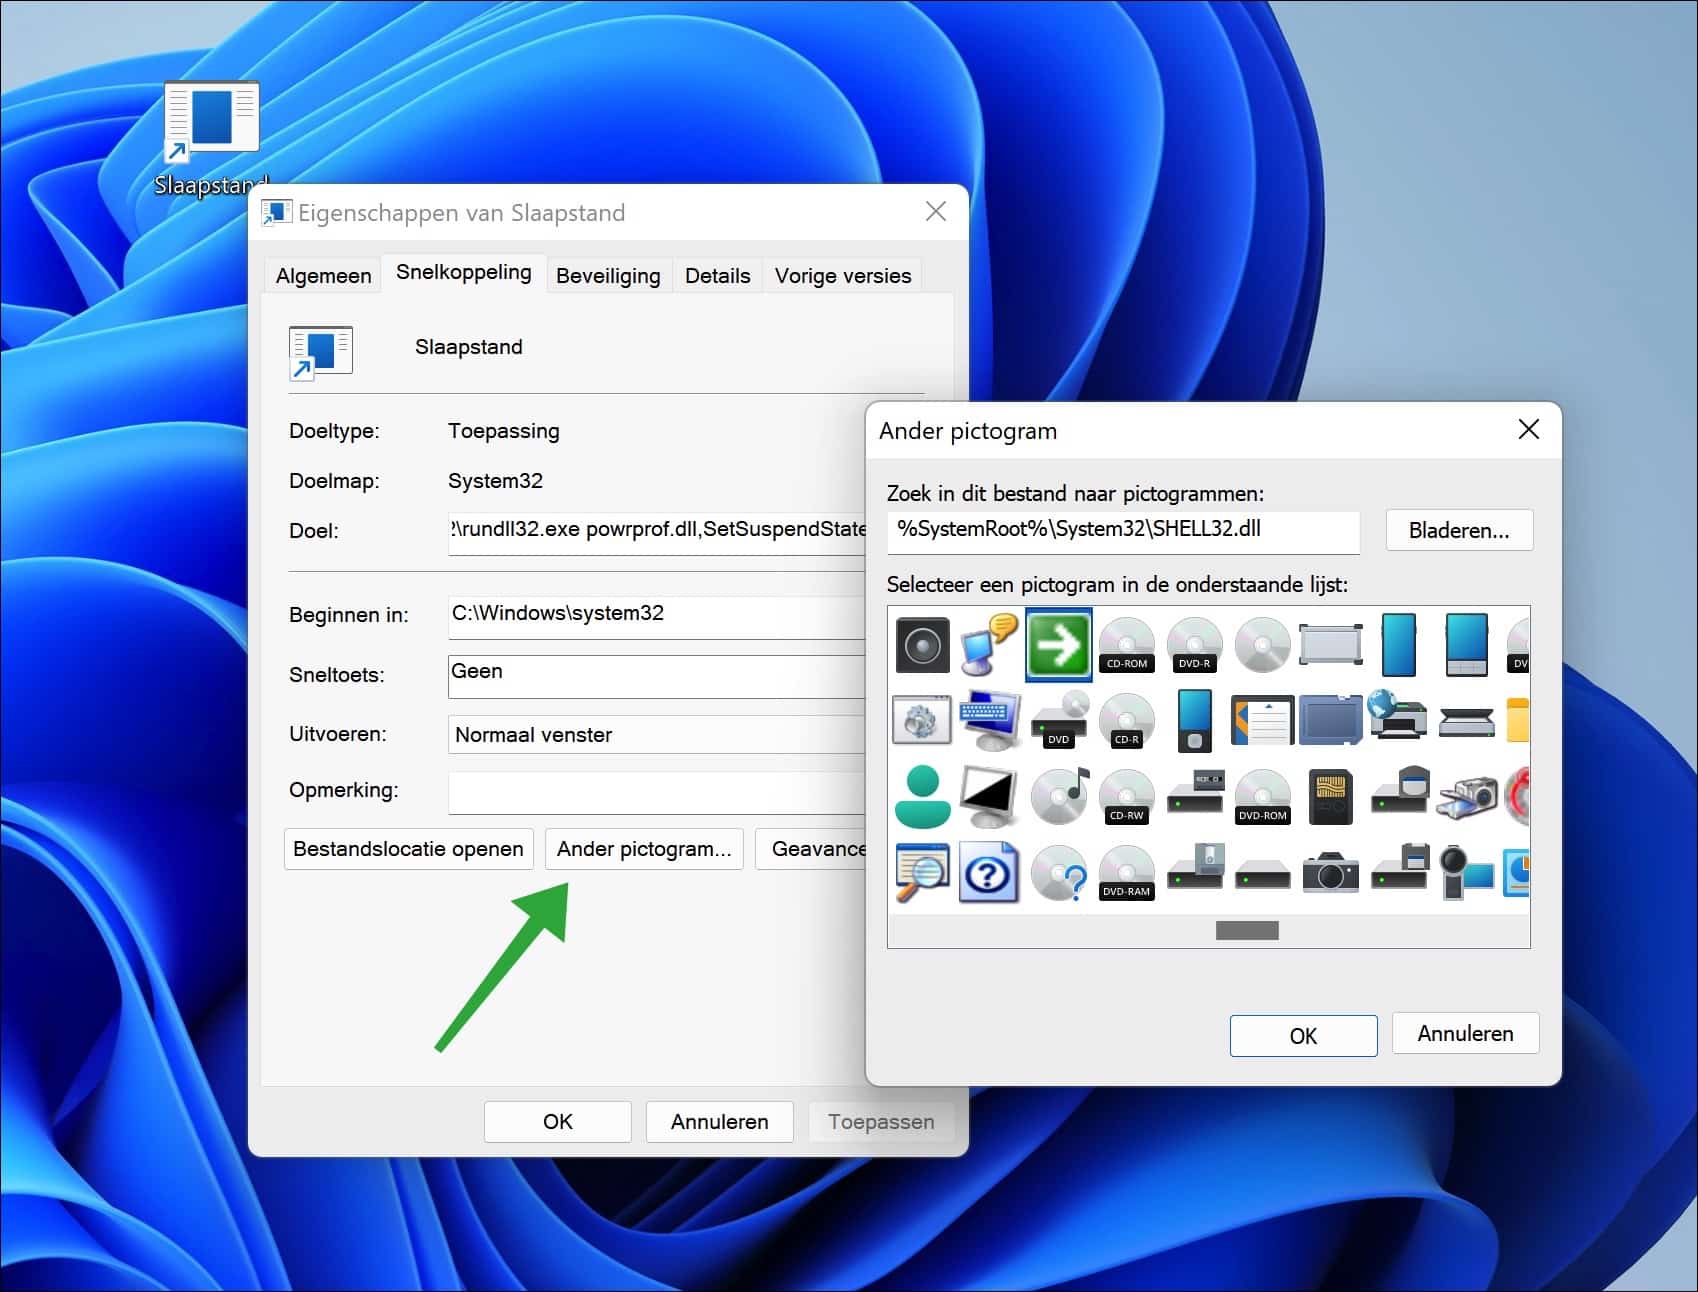Viewport: 1698px width, 1292px height.
Task: Switch to the Algemeen tab
Action: click(322, 275)
